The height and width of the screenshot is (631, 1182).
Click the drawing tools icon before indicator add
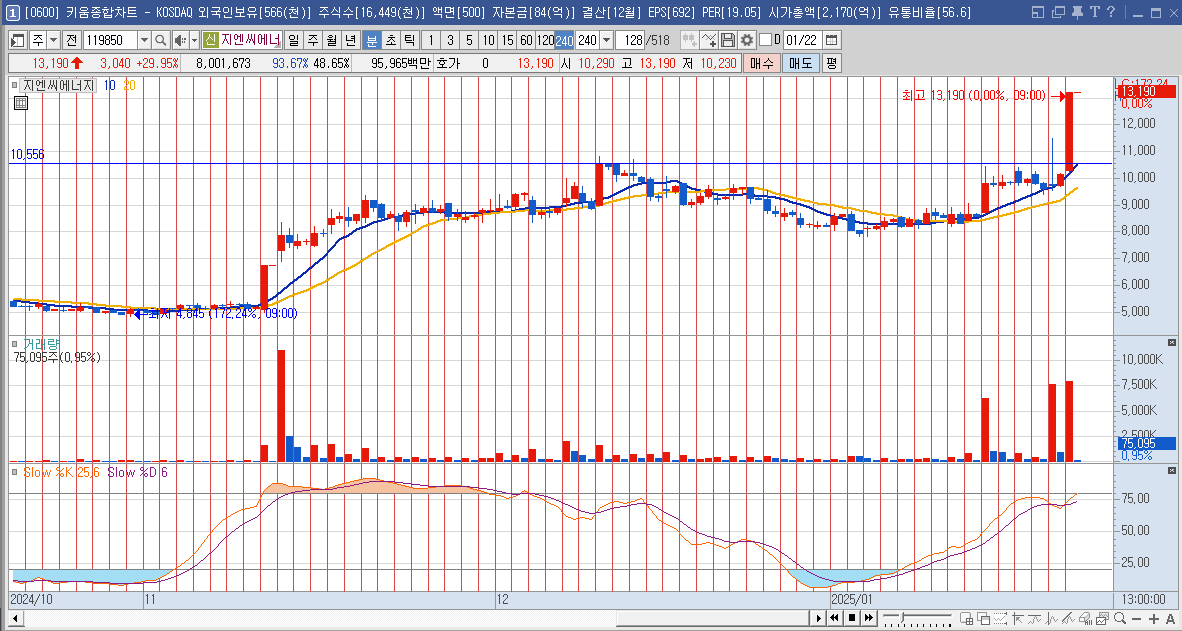coord(689,40)
